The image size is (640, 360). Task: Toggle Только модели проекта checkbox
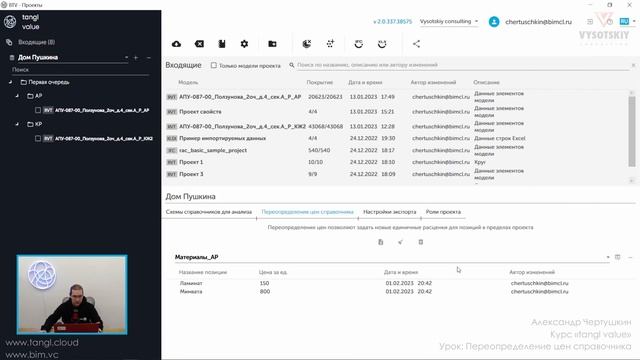click(213, 65)
